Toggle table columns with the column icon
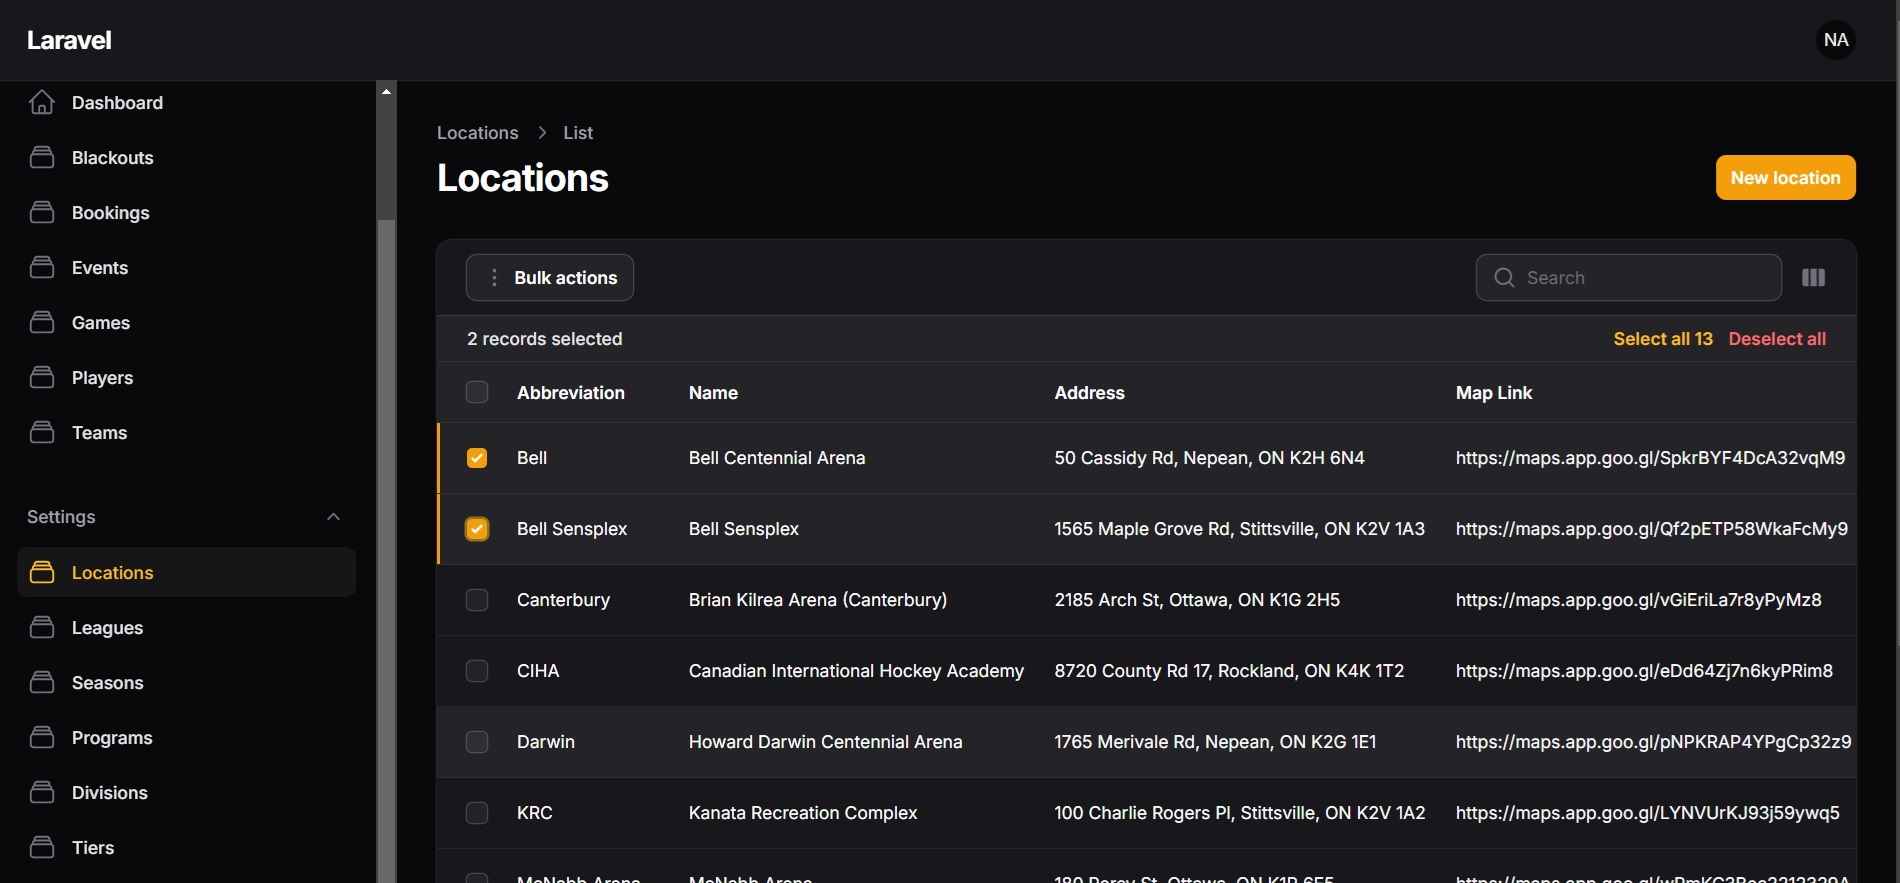This screenshot has height=883, width=1900. click(x=1813, y=278)
